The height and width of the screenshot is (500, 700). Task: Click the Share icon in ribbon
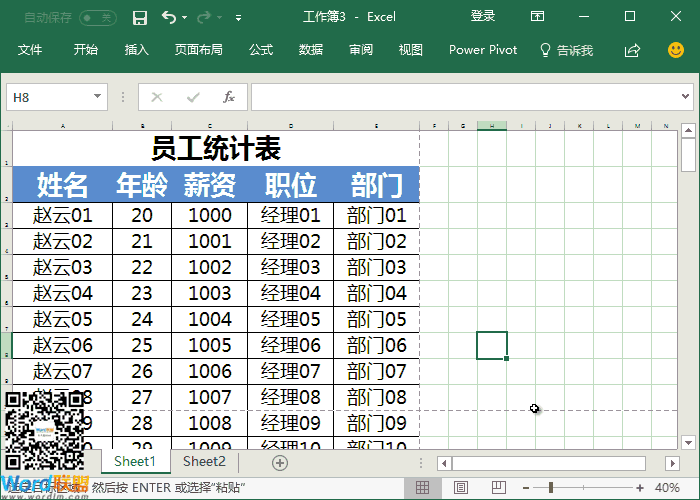point(632,50)
